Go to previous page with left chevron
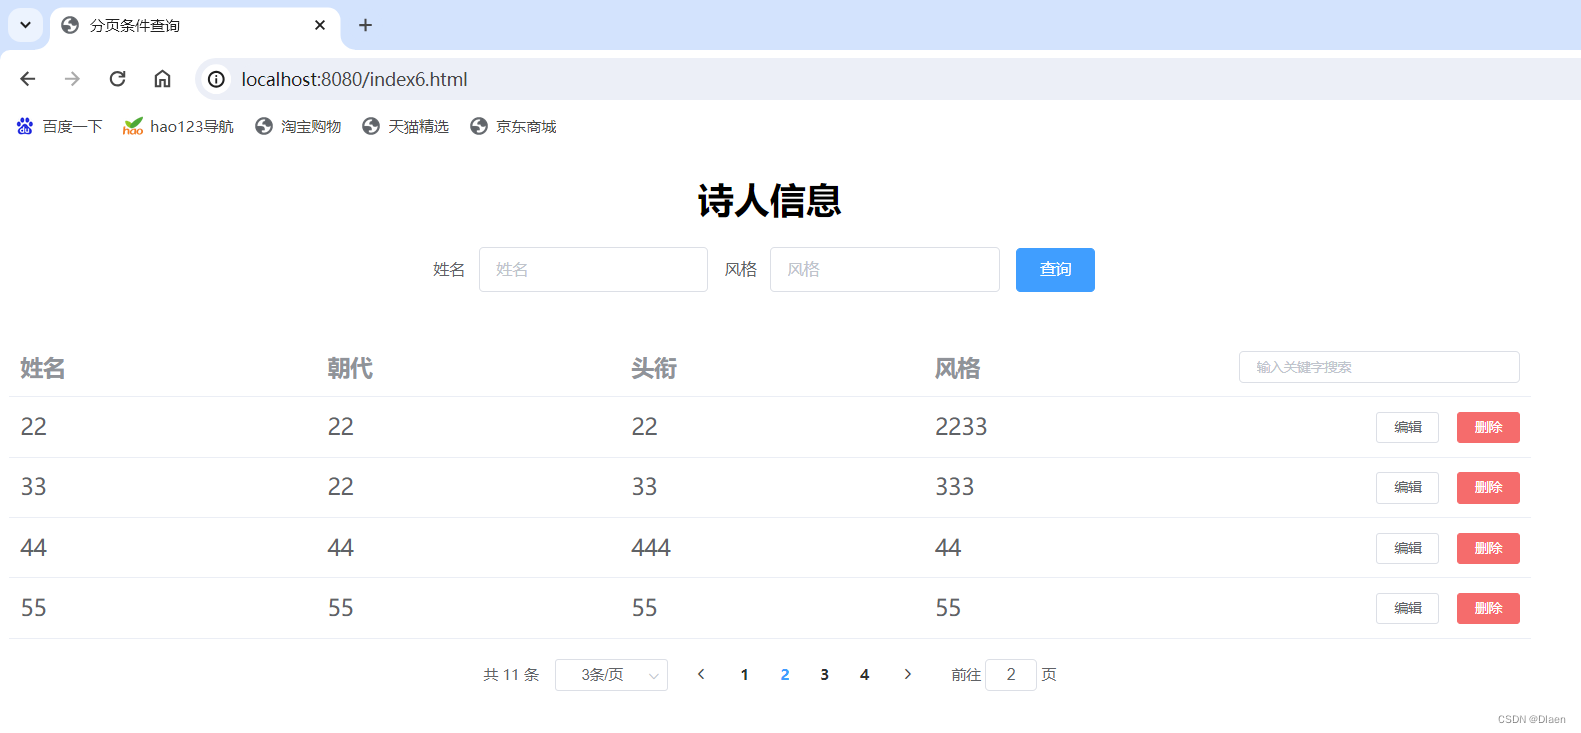 (701, 675)
